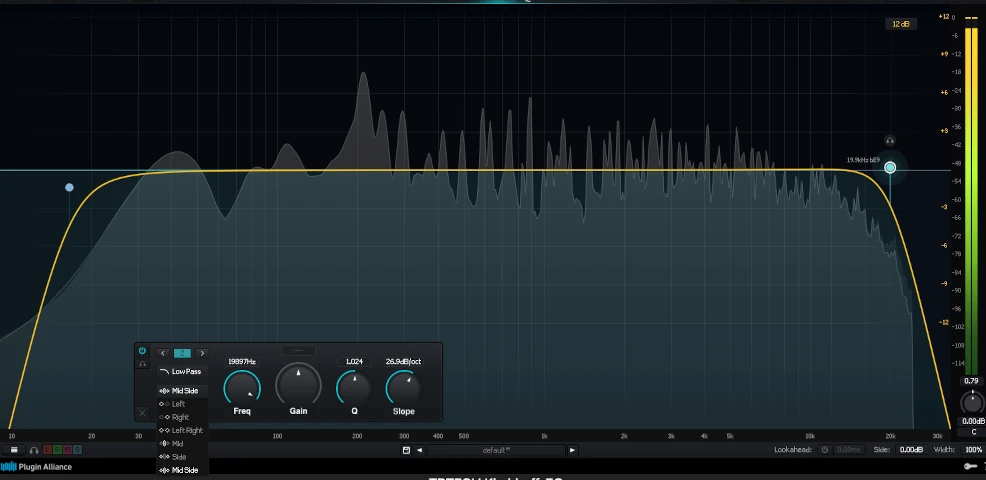Select the high pass band node near 15Hz
The image size is (986, 480).
tap(69, 187)
